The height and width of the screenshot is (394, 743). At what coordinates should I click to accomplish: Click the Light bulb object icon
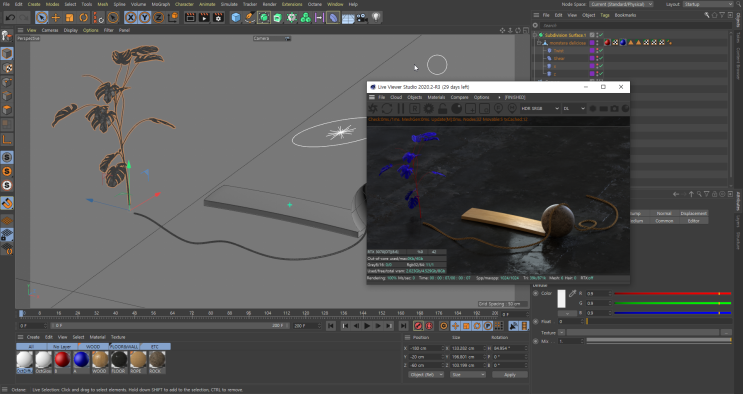click(376, 18)
